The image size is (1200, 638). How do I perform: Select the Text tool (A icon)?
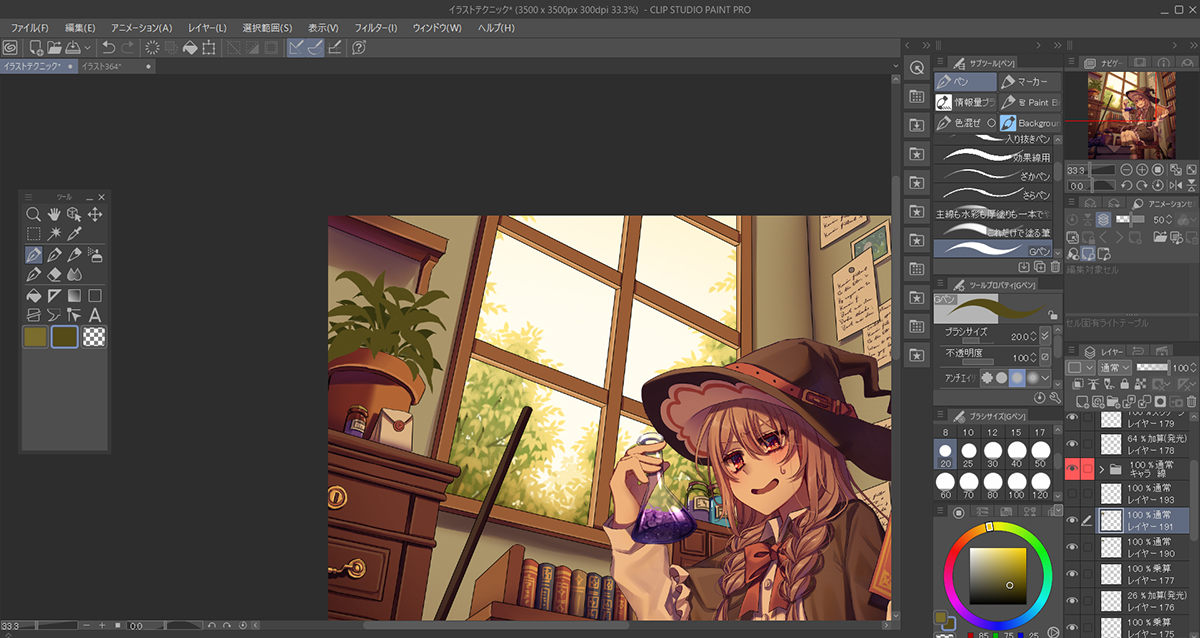coord(95,315)
